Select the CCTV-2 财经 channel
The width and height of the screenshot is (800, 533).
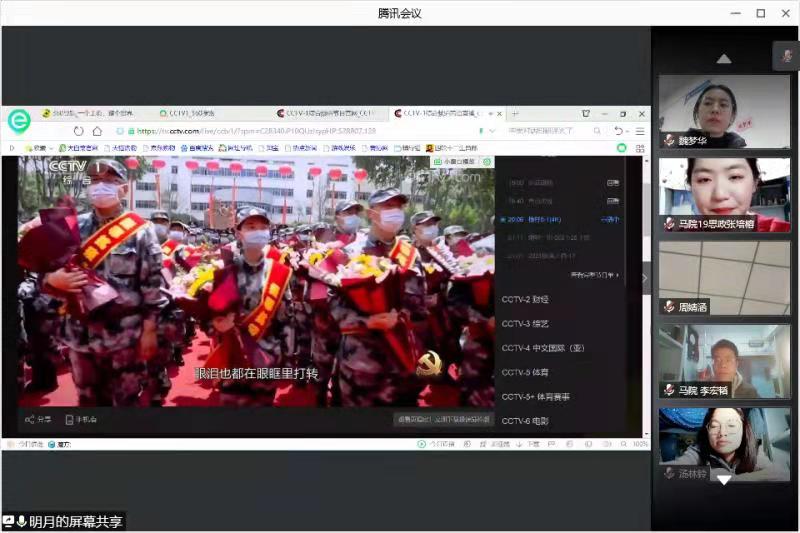point(525,299)
